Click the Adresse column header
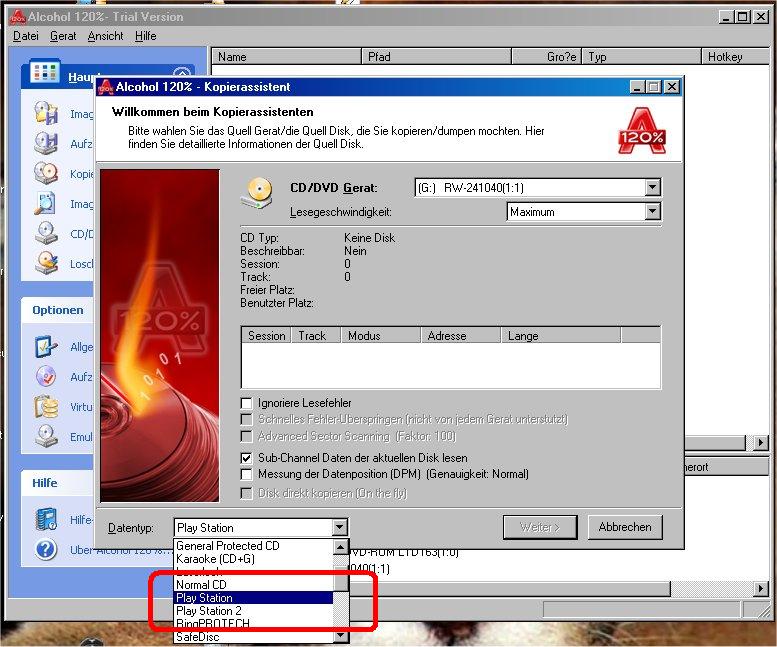777x647 pixels. pos(461,335)
